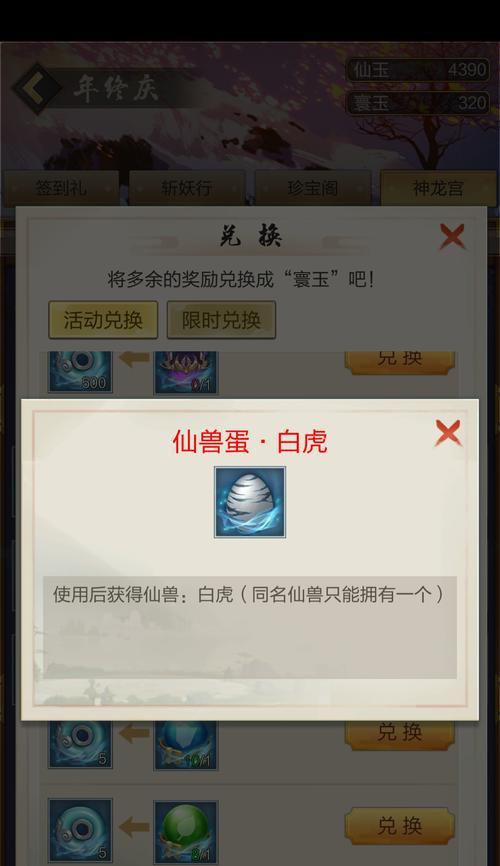This screenshot has height=866, width=500.
Task: Tap the blue crystal item icon
Action: pyautogui.click(x=186, y=745)
